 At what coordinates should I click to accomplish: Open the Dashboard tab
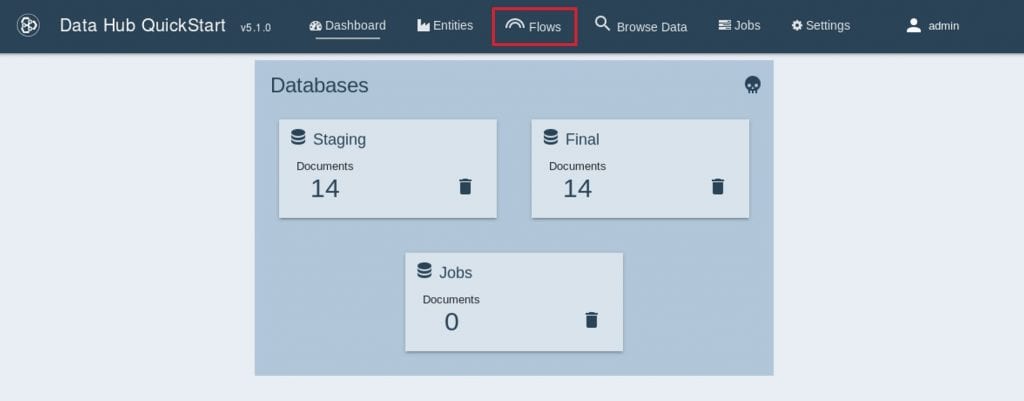(x=347, y=26)
